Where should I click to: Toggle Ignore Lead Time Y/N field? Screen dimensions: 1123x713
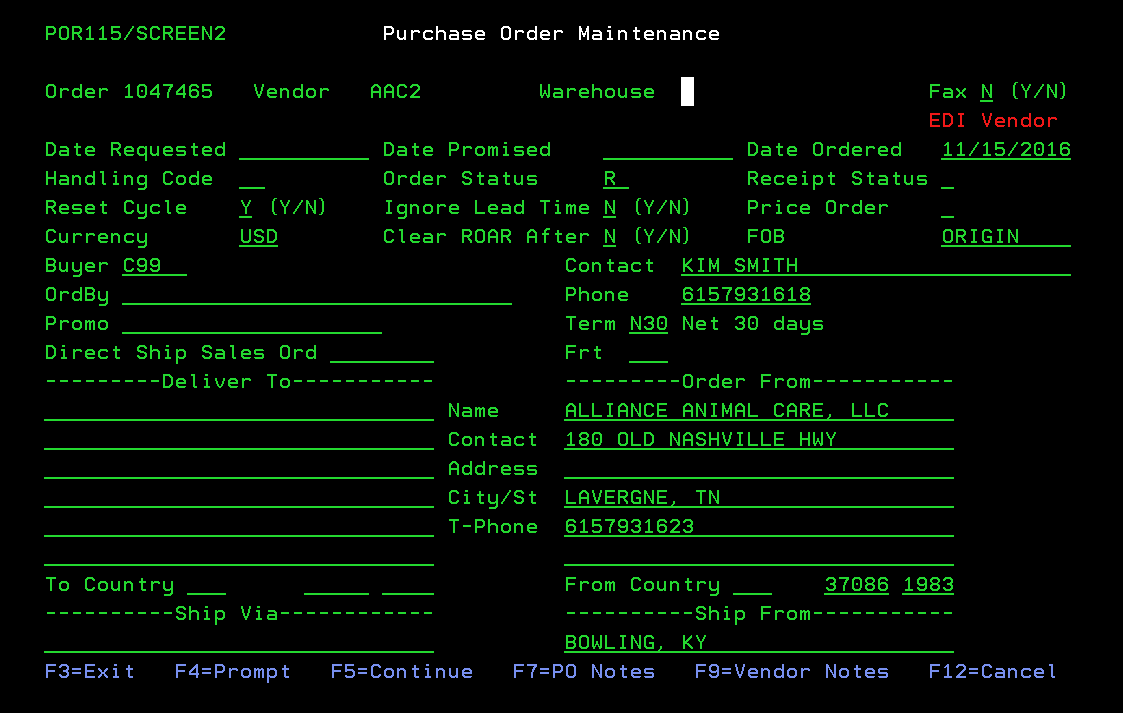pos(609,208)
